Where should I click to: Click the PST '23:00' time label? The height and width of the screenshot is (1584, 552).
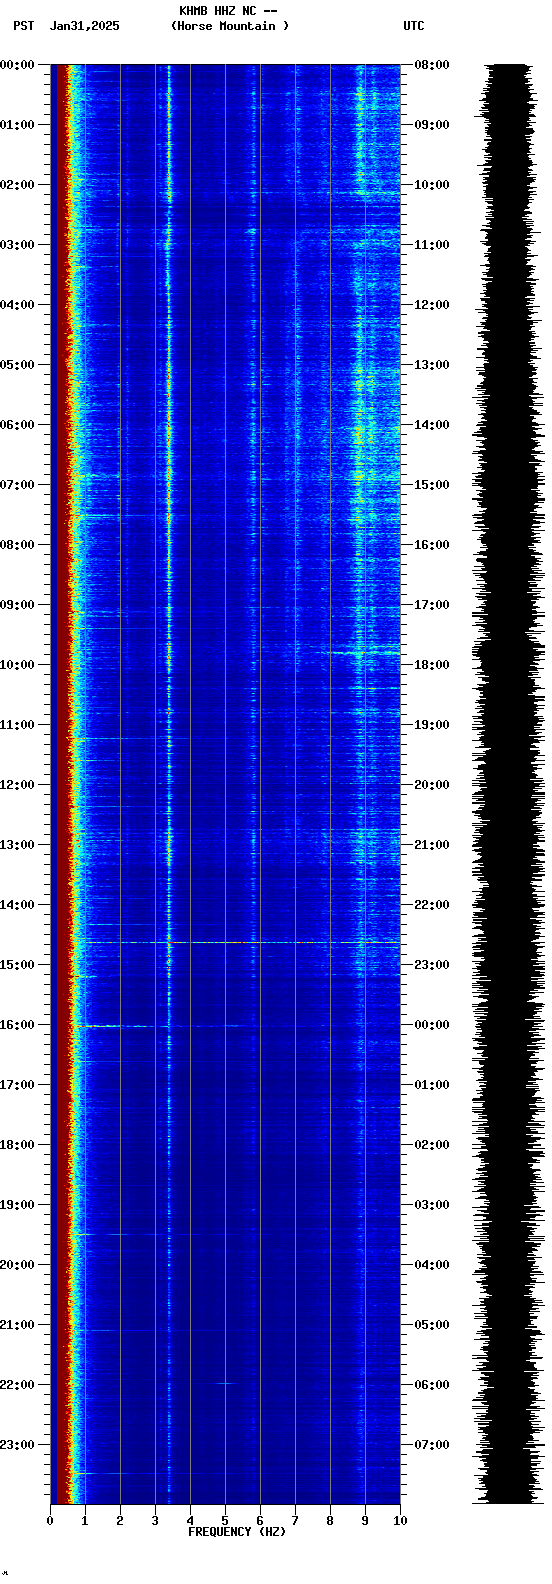click(17, 1445)
